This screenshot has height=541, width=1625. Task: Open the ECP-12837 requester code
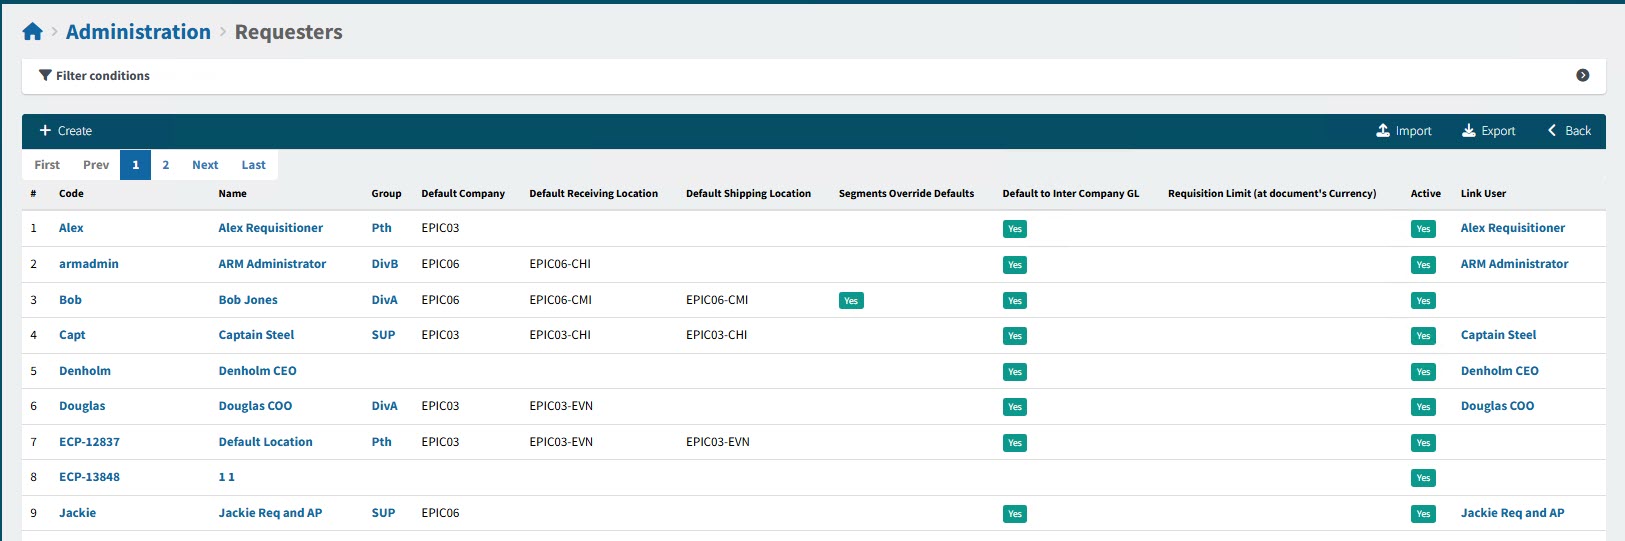coord(89,442)
